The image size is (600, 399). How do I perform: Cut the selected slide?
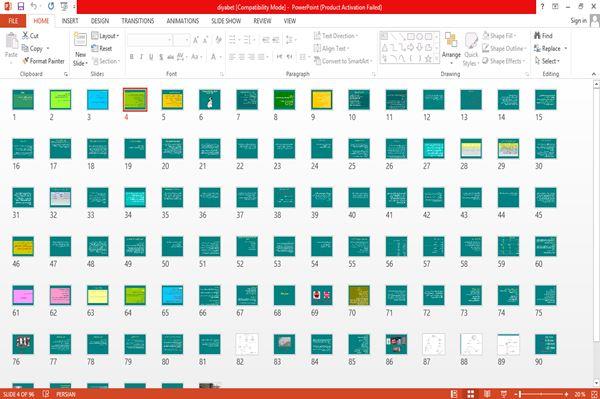pyautogui.click(x=30, y=36)
